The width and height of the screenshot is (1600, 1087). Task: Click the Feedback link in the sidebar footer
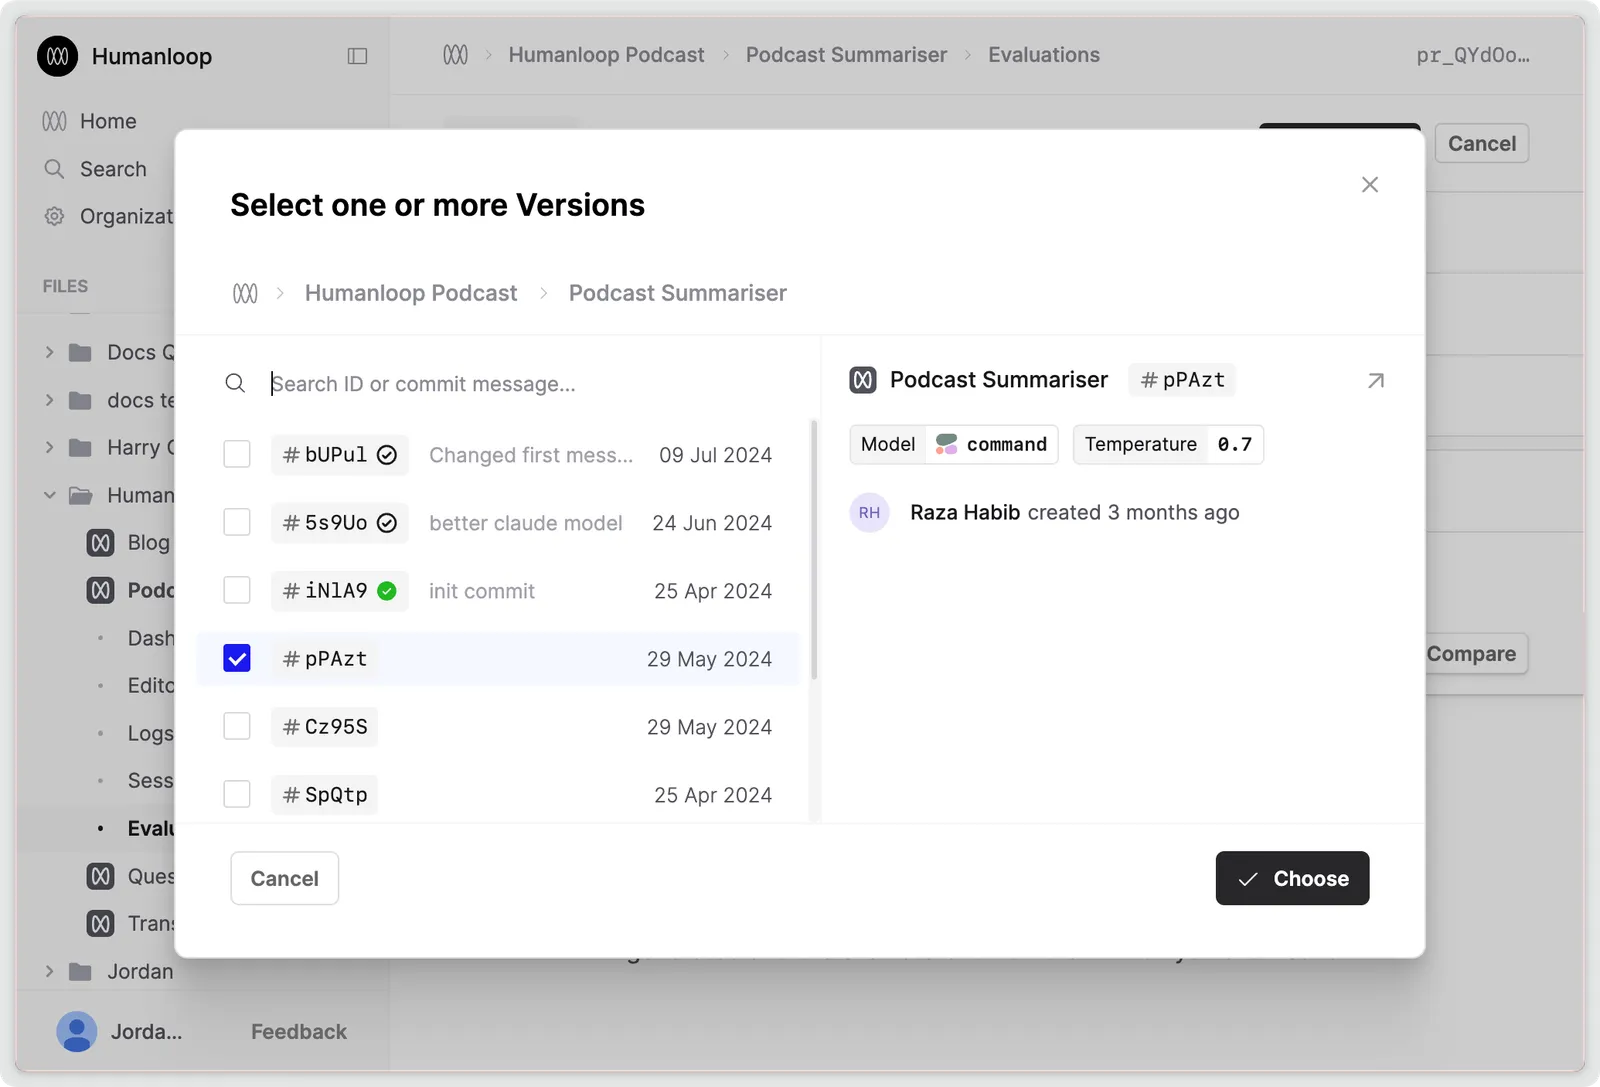(x=299, y=1031)
